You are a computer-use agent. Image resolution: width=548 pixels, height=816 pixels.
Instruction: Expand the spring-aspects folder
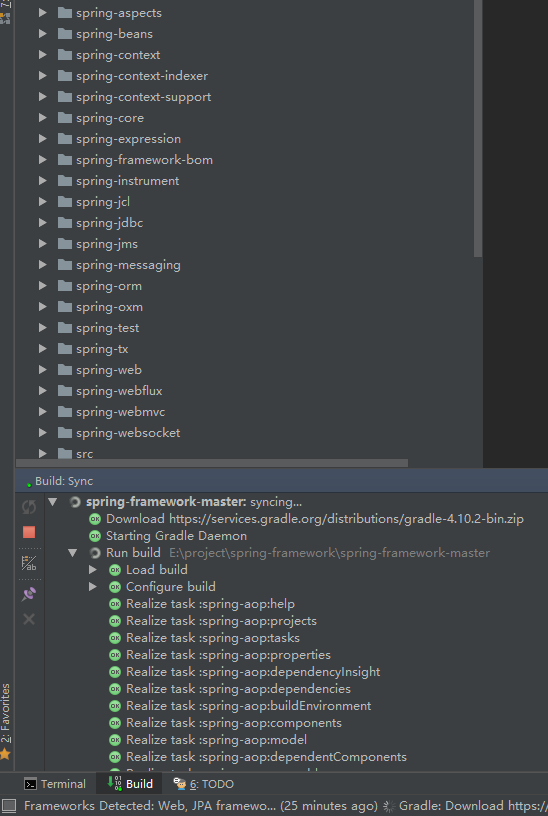43,12
